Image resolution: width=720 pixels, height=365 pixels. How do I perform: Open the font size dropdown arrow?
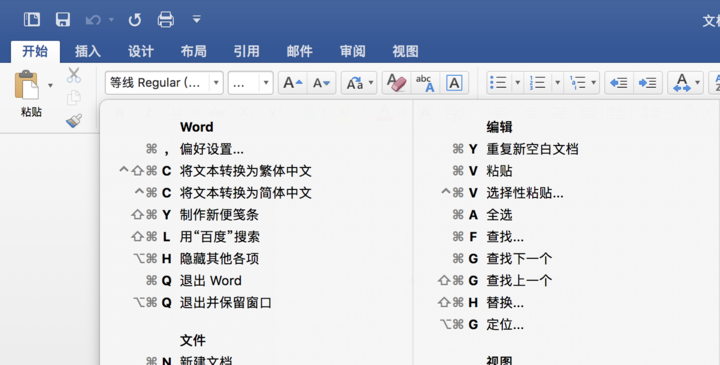pyautogui.click(x=266, y=83)
